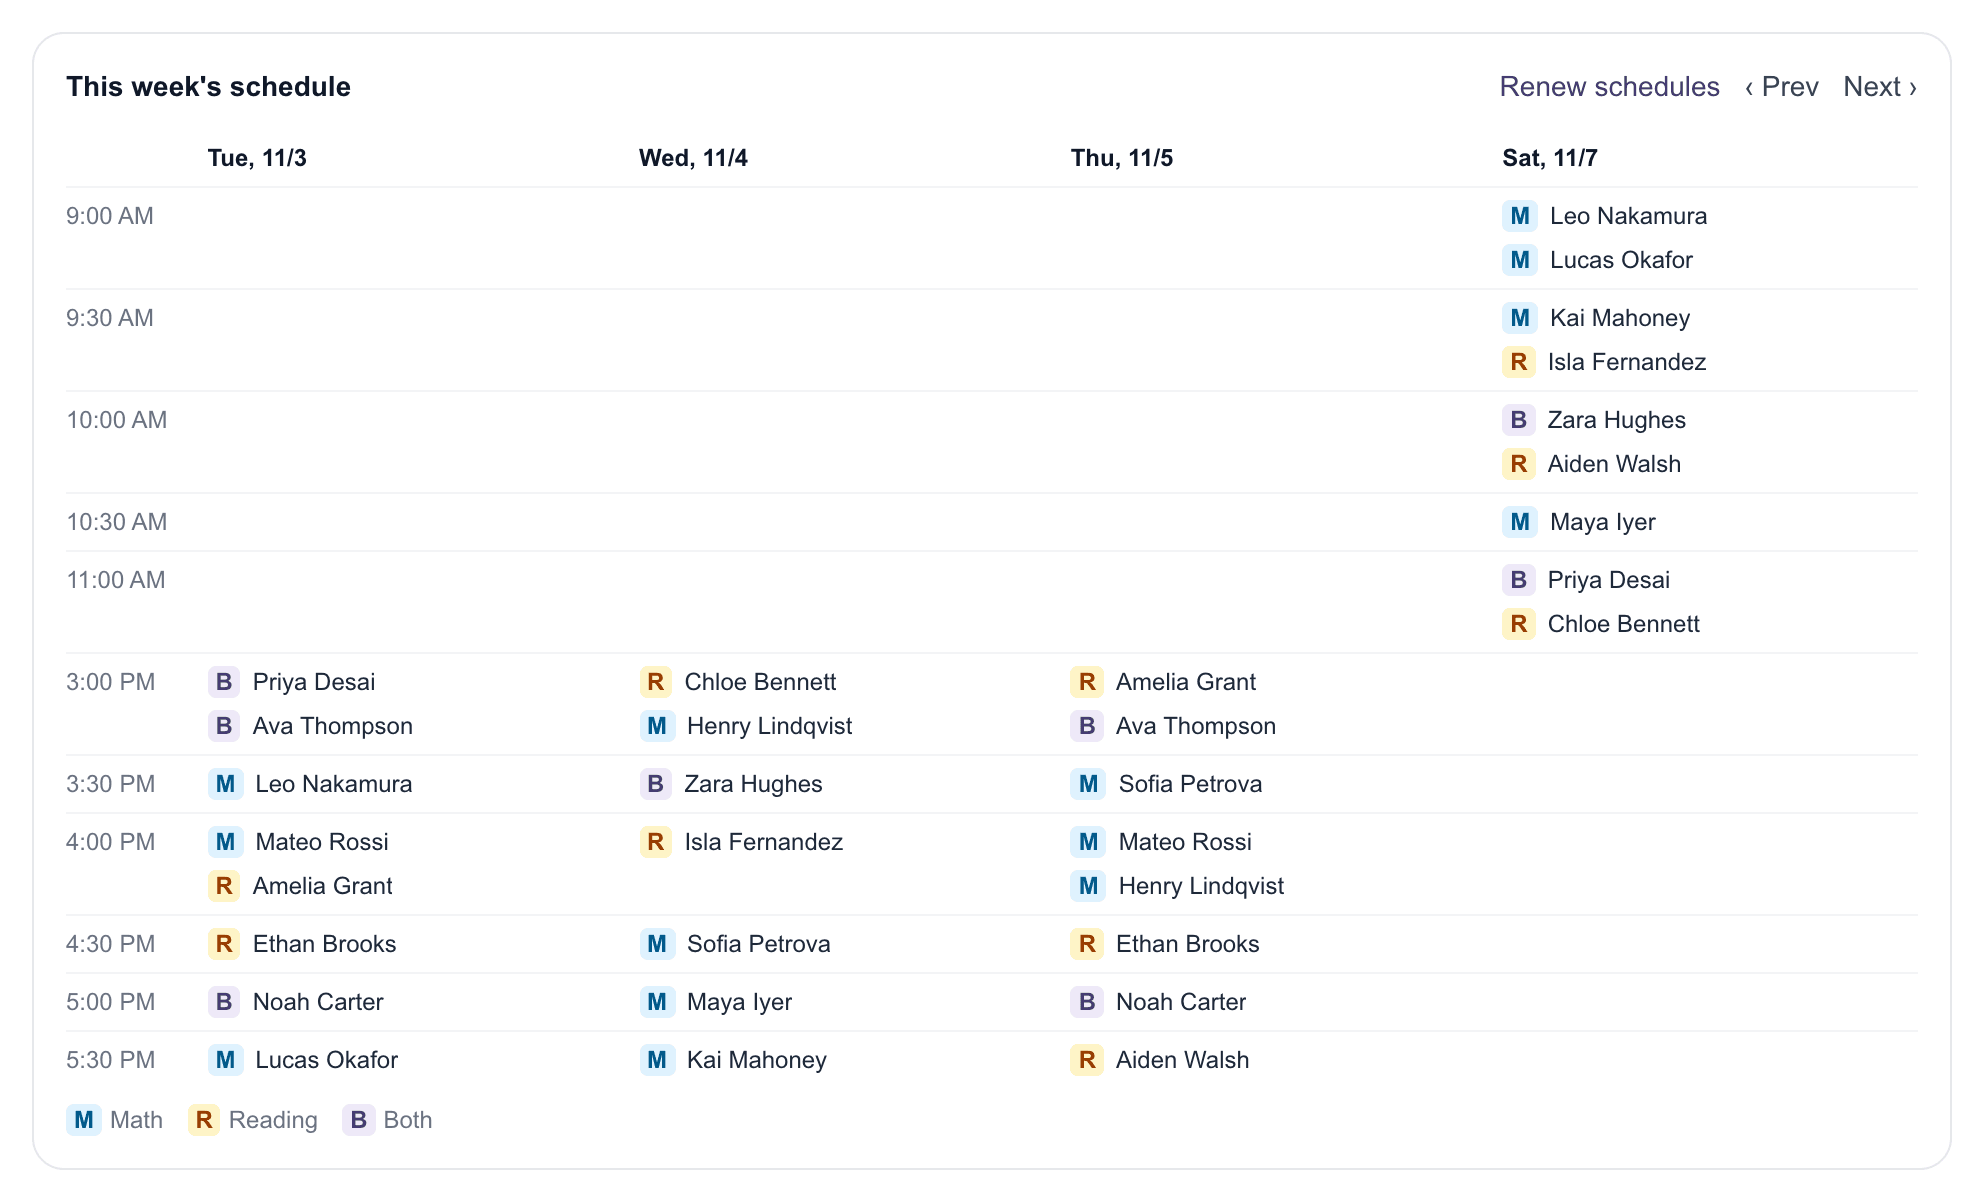Screen dimensions: 1984x1202
Task: Click Math badge beside Henry Lindqvist on Thursday
Action: 1088,886
